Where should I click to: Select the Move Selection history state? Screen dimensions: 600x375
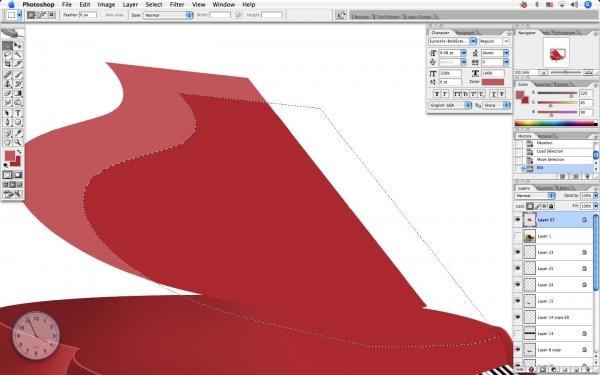[555, 160]
